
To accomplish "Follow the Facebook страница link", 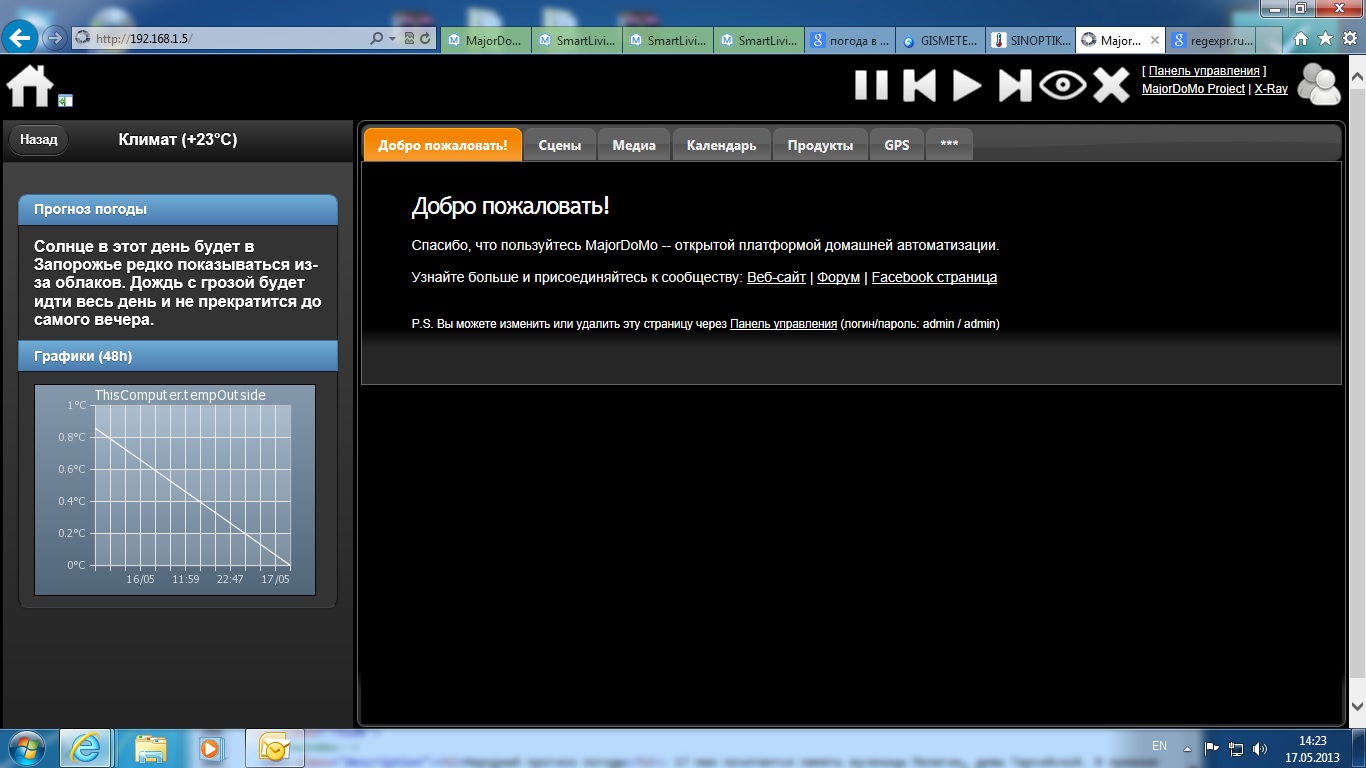I will [934, 277].
